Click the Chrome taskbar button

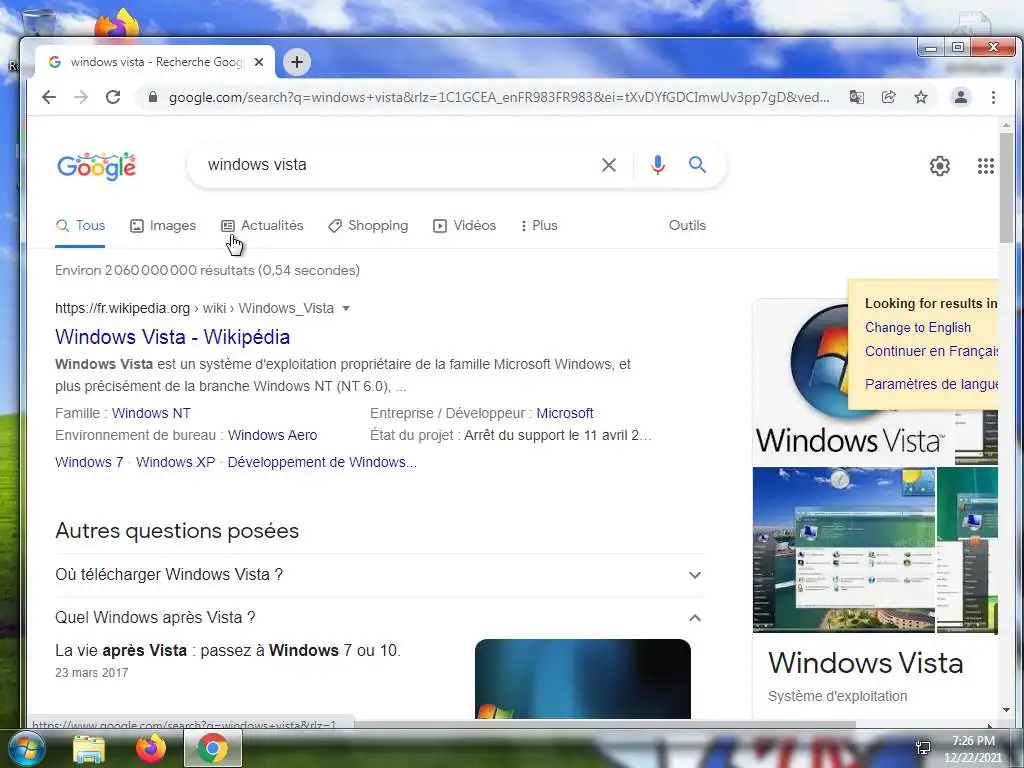(x=213, y=748)
